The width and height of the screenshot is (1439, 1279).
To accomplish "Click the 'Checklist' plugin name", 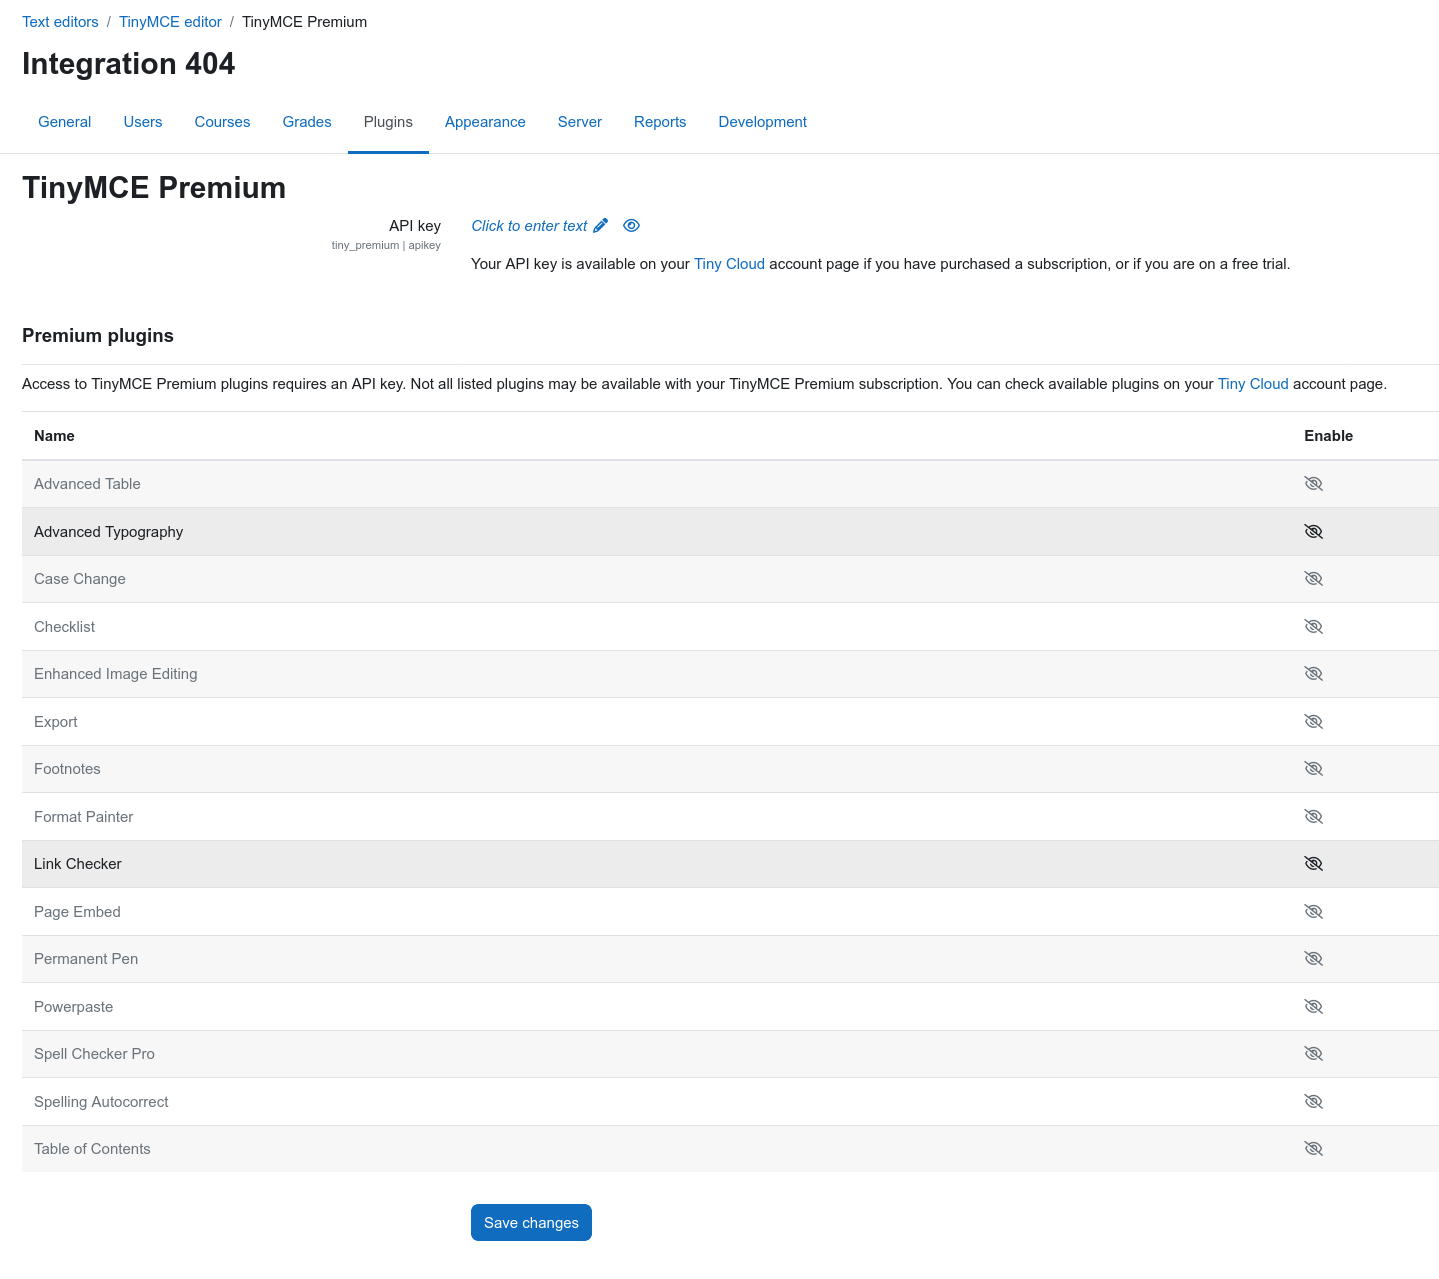I will (64, 627).
